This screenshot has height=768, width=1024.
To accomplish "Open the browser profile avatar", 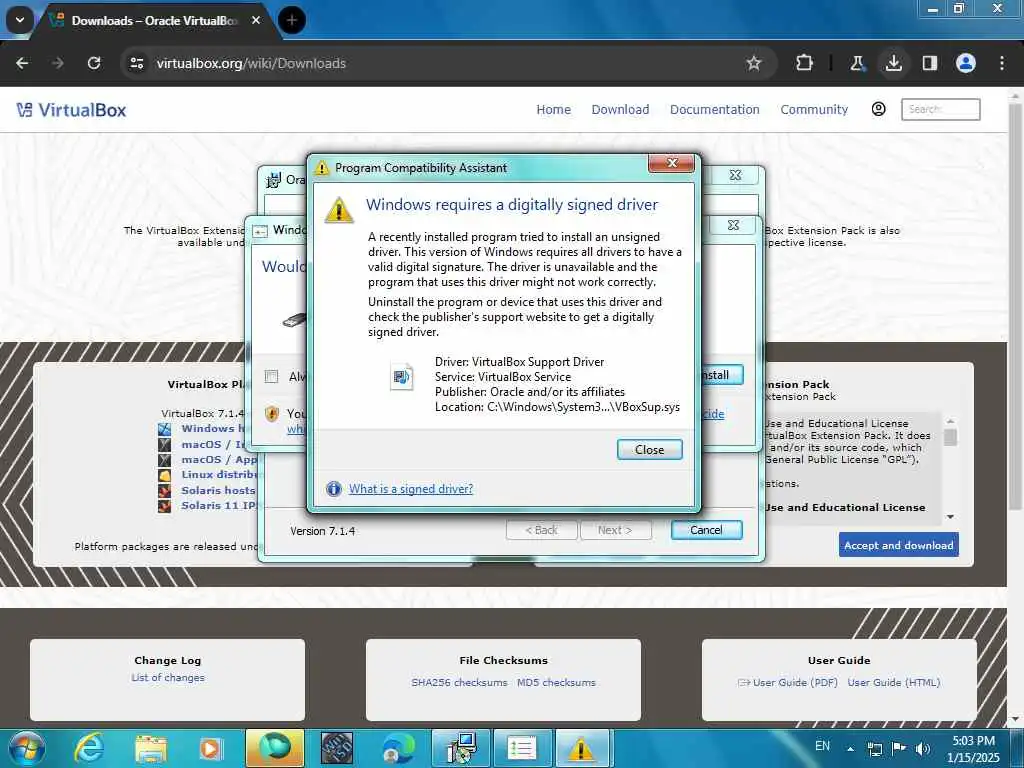I will (x=965, y=63).
